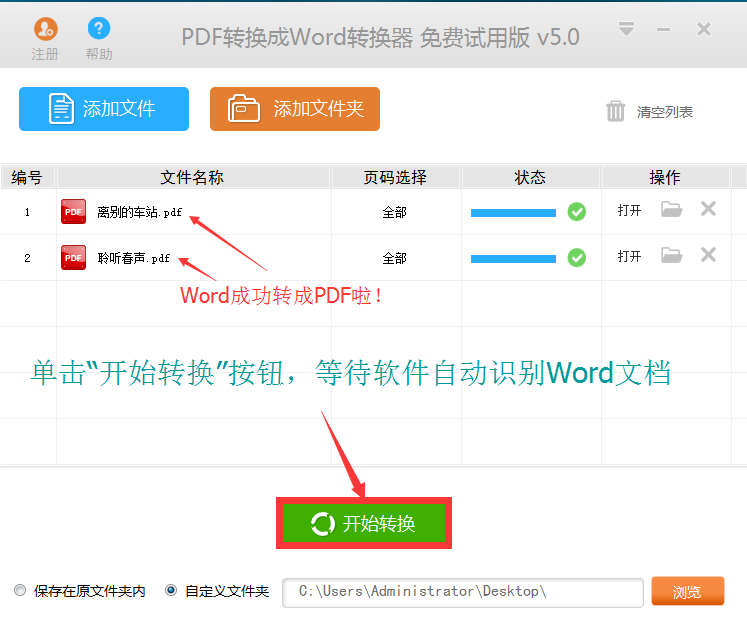Remove 聆听春声.pdf with X icon
747x634 pixels.
(x=708, y=255)
